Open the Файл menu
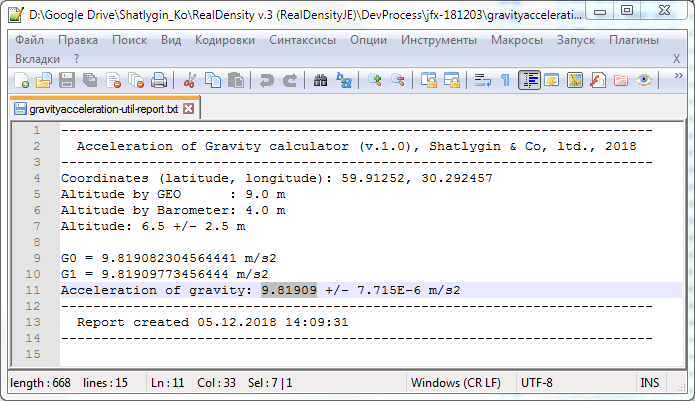This screenshot has height=401, width=695. [29, 40]
